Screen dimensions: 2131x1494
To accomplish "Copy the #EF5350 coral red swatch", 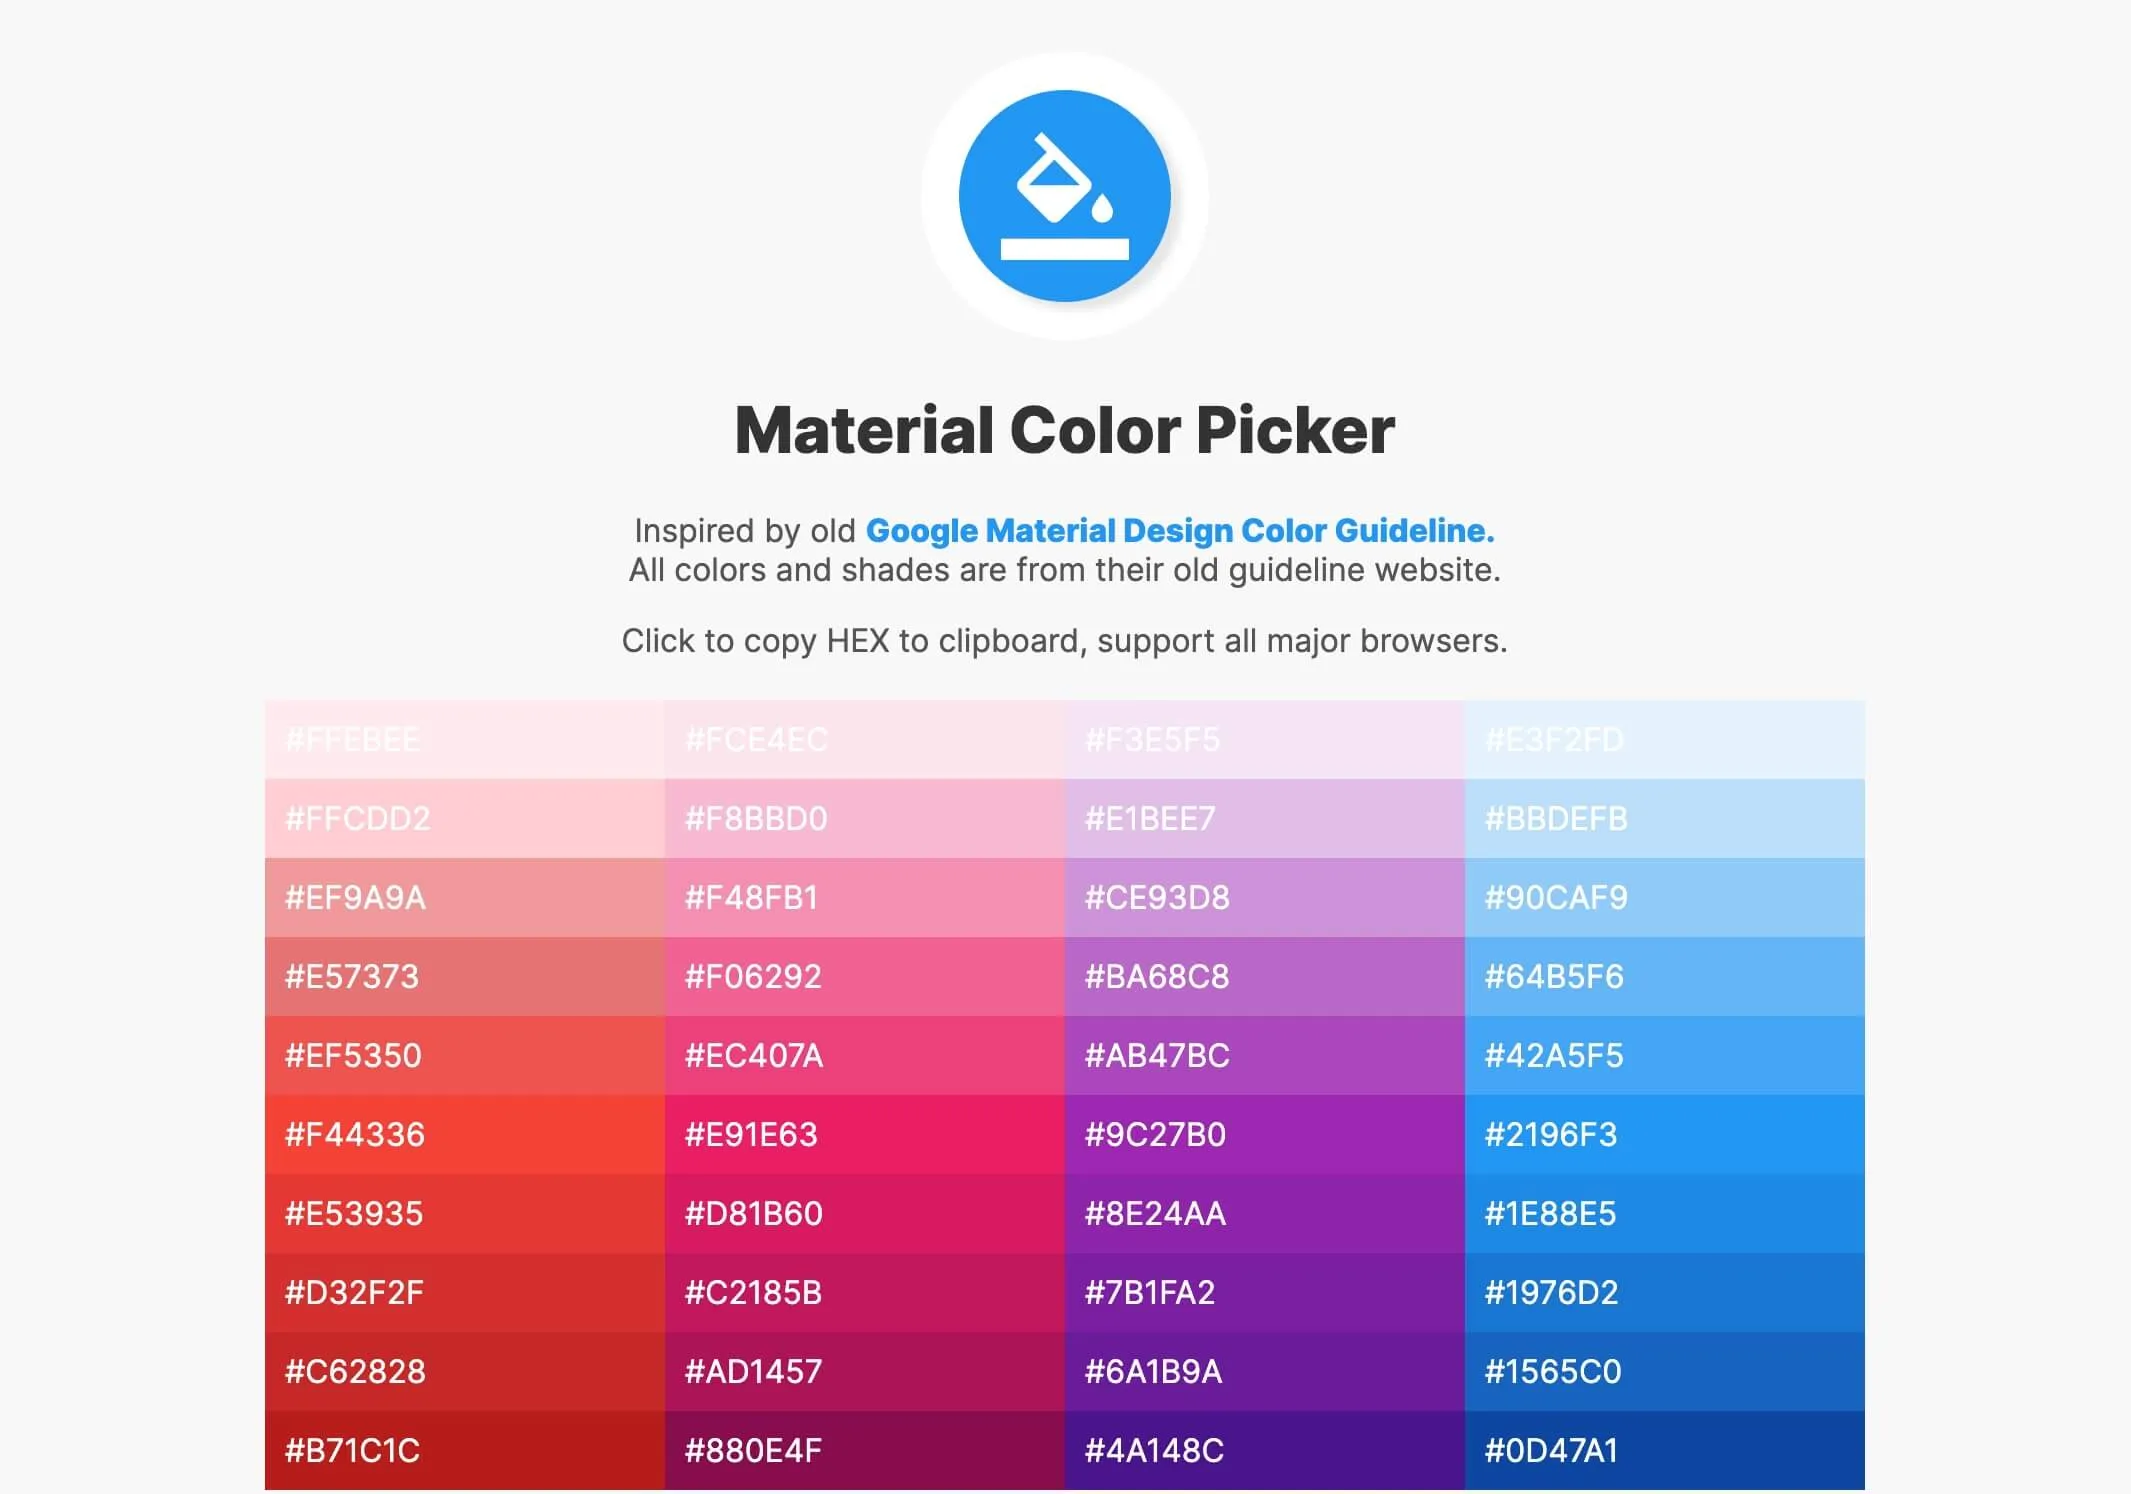I will [x=463, y=1055].
